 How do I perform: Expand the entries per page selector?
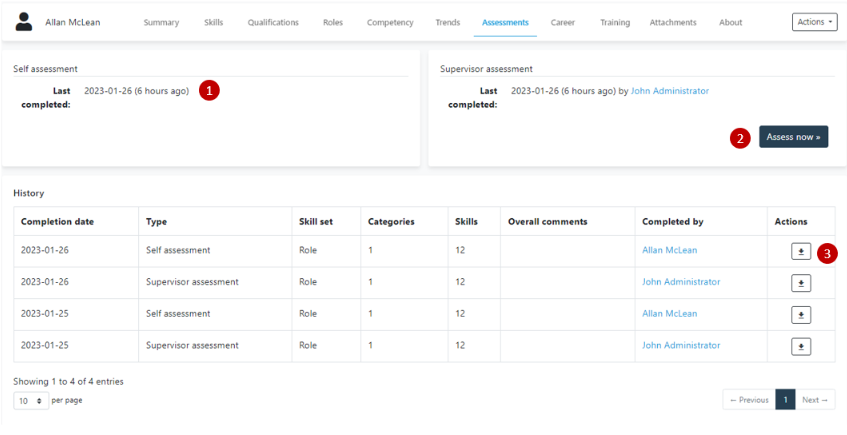[x=30, y=400]
